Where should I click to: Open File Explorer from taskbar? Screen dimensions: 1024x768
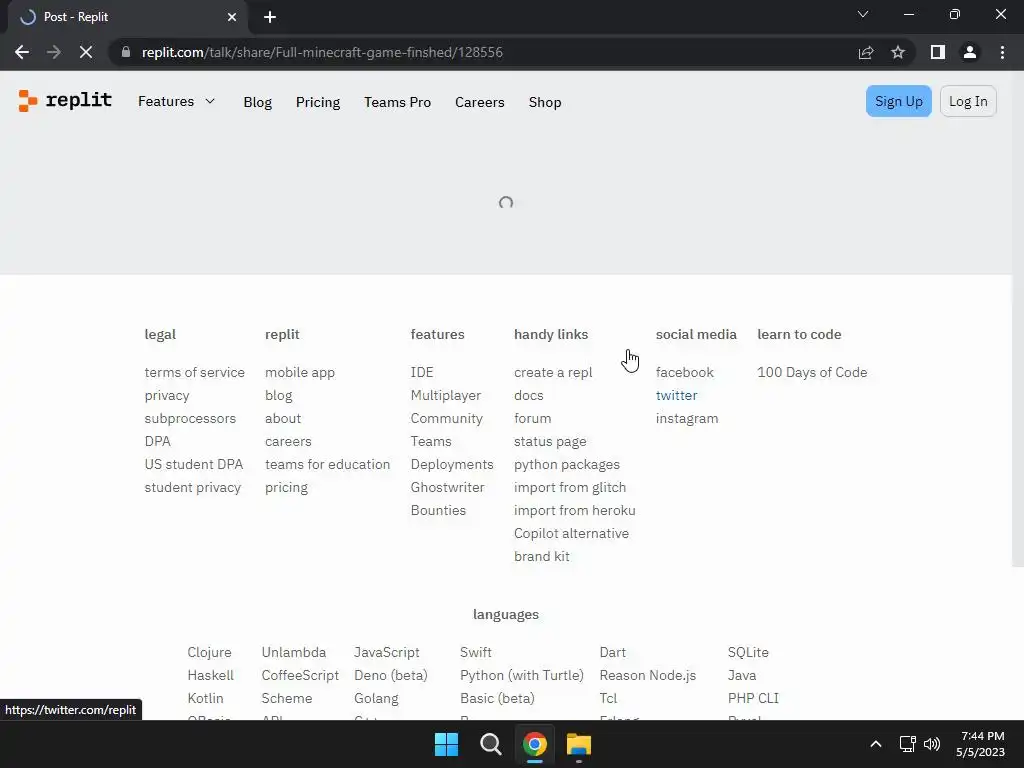click(x=579, y=744)
